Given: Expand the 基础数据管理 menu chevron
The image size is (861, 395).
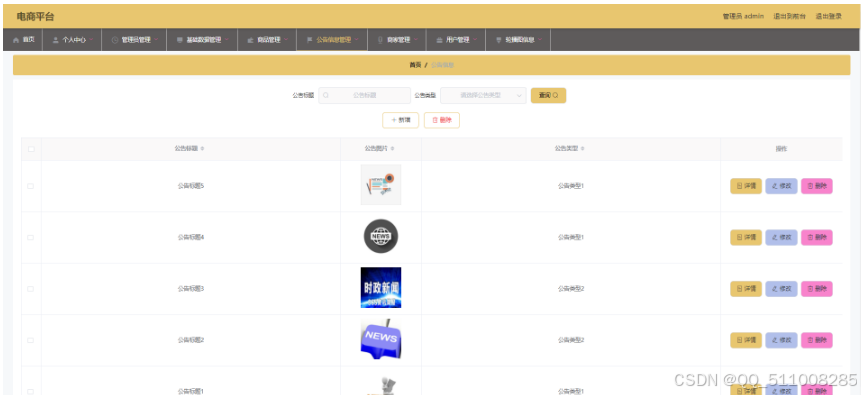Looking at the screenshot, I should pyautogui.click(x=227, y=40).
